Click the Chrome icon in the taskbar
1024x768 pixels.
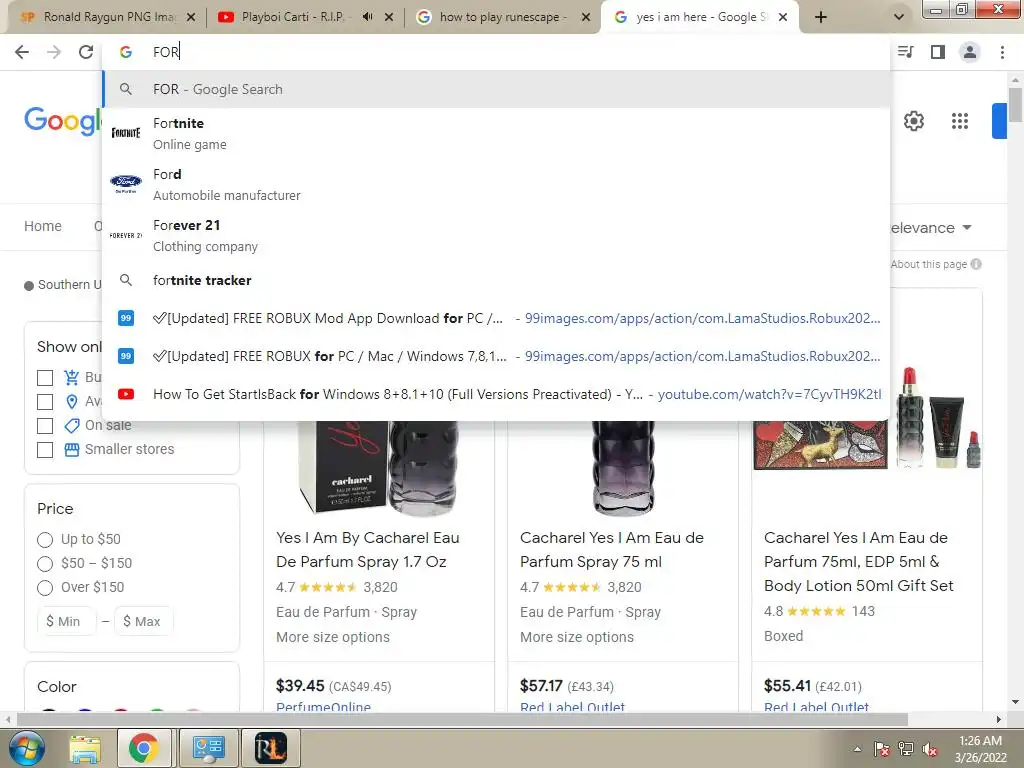(x=144, y=748)
